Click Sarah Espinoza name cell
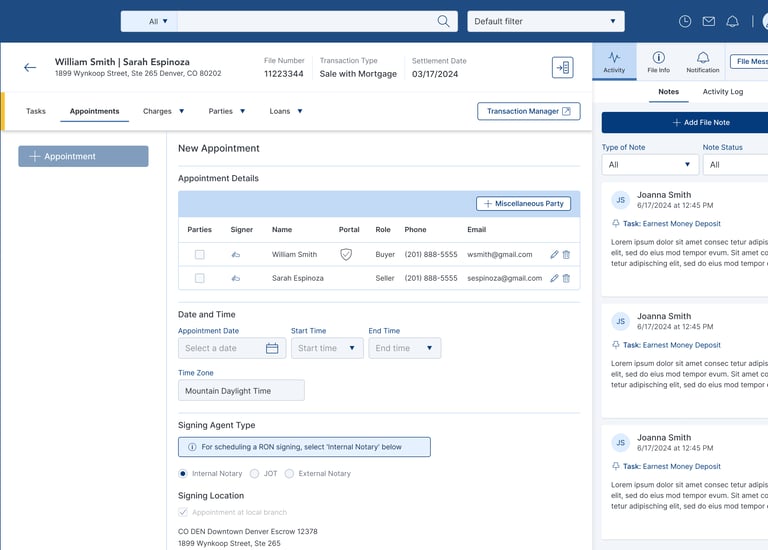This screenshot has height=550, width=768. pyautogui.click(x=298, y=278)
